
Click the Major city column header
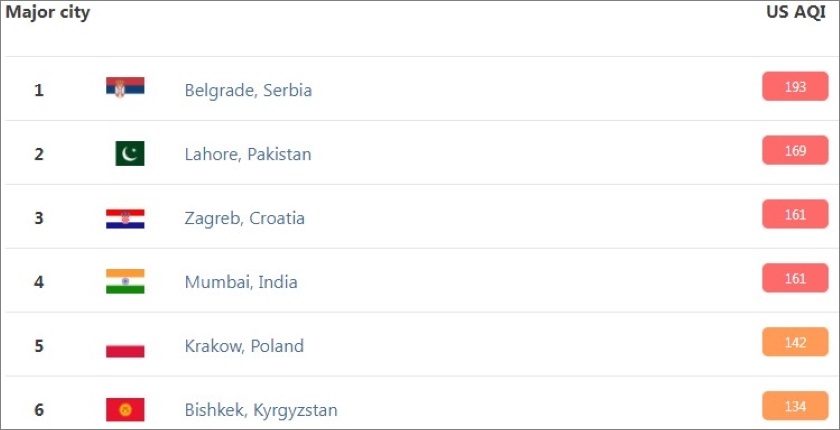coord(48,14)
